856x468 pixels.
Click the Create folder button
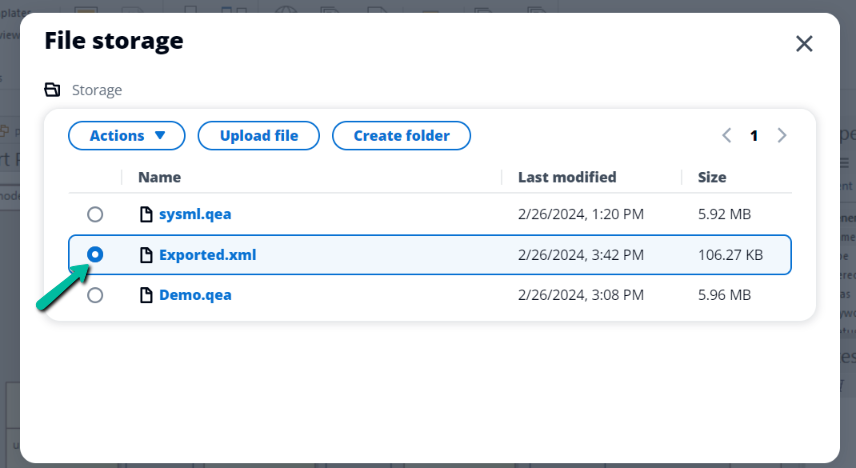[401, 135]
